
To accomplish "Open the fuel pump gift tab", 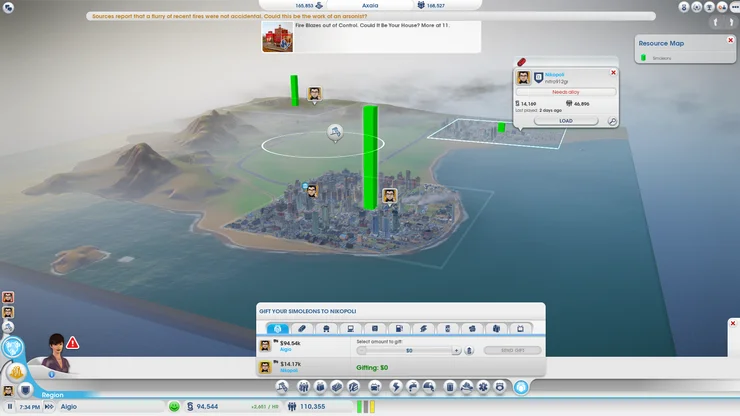I will coord(399,329).
